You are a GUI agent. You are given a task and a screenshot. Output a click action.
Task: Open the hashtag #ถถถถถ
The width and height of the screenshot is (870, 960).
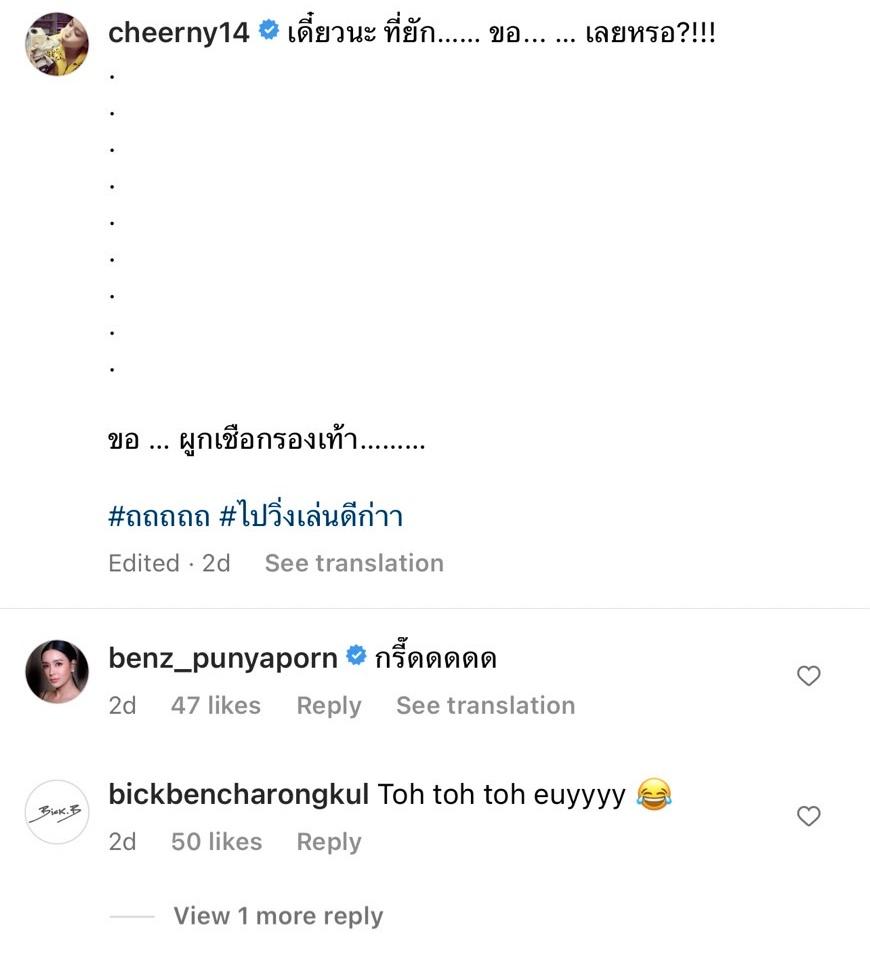click(158, 516)
